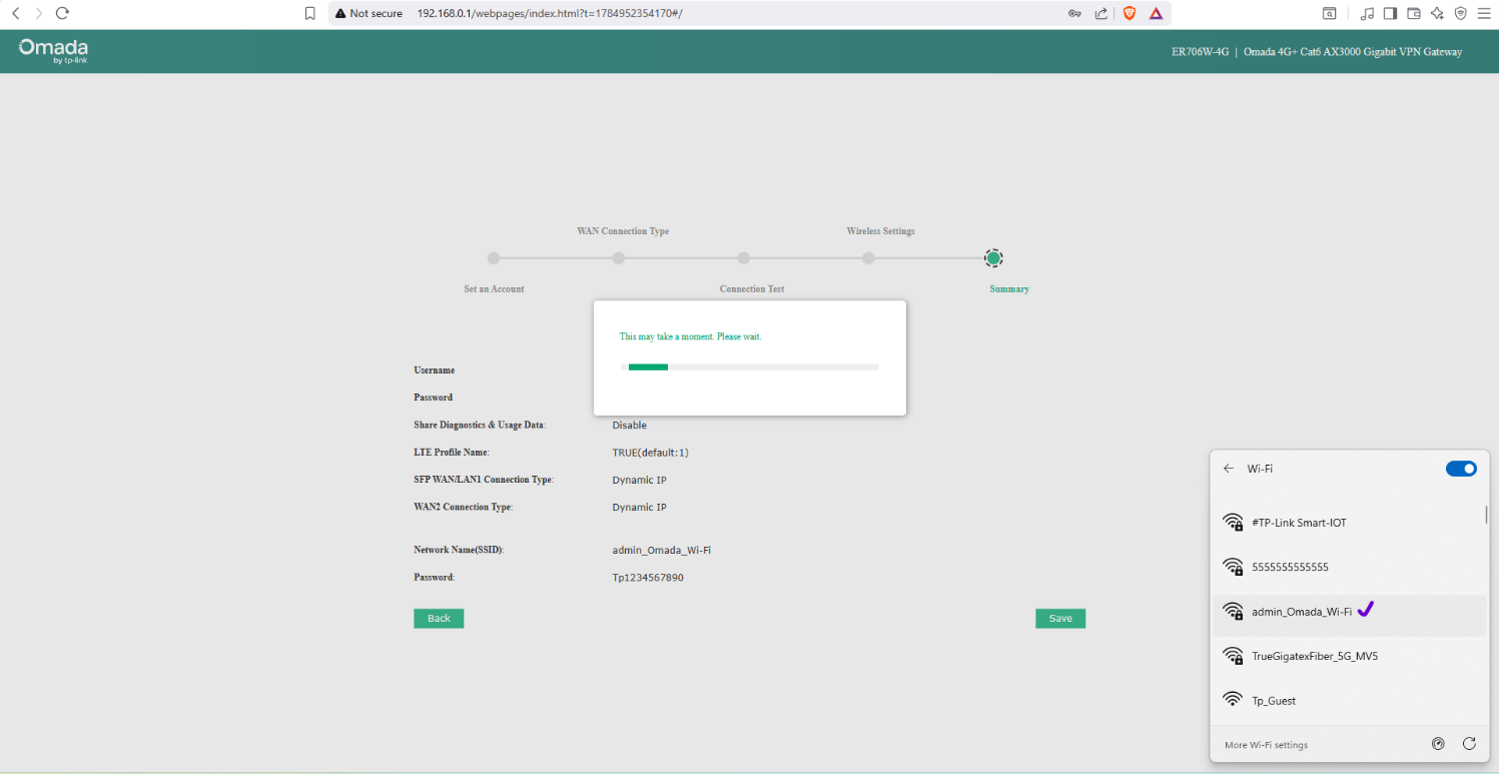Click the Summary step indicator dot
This screenshot has width=1499, height=774.
click(x=993, y=258)
